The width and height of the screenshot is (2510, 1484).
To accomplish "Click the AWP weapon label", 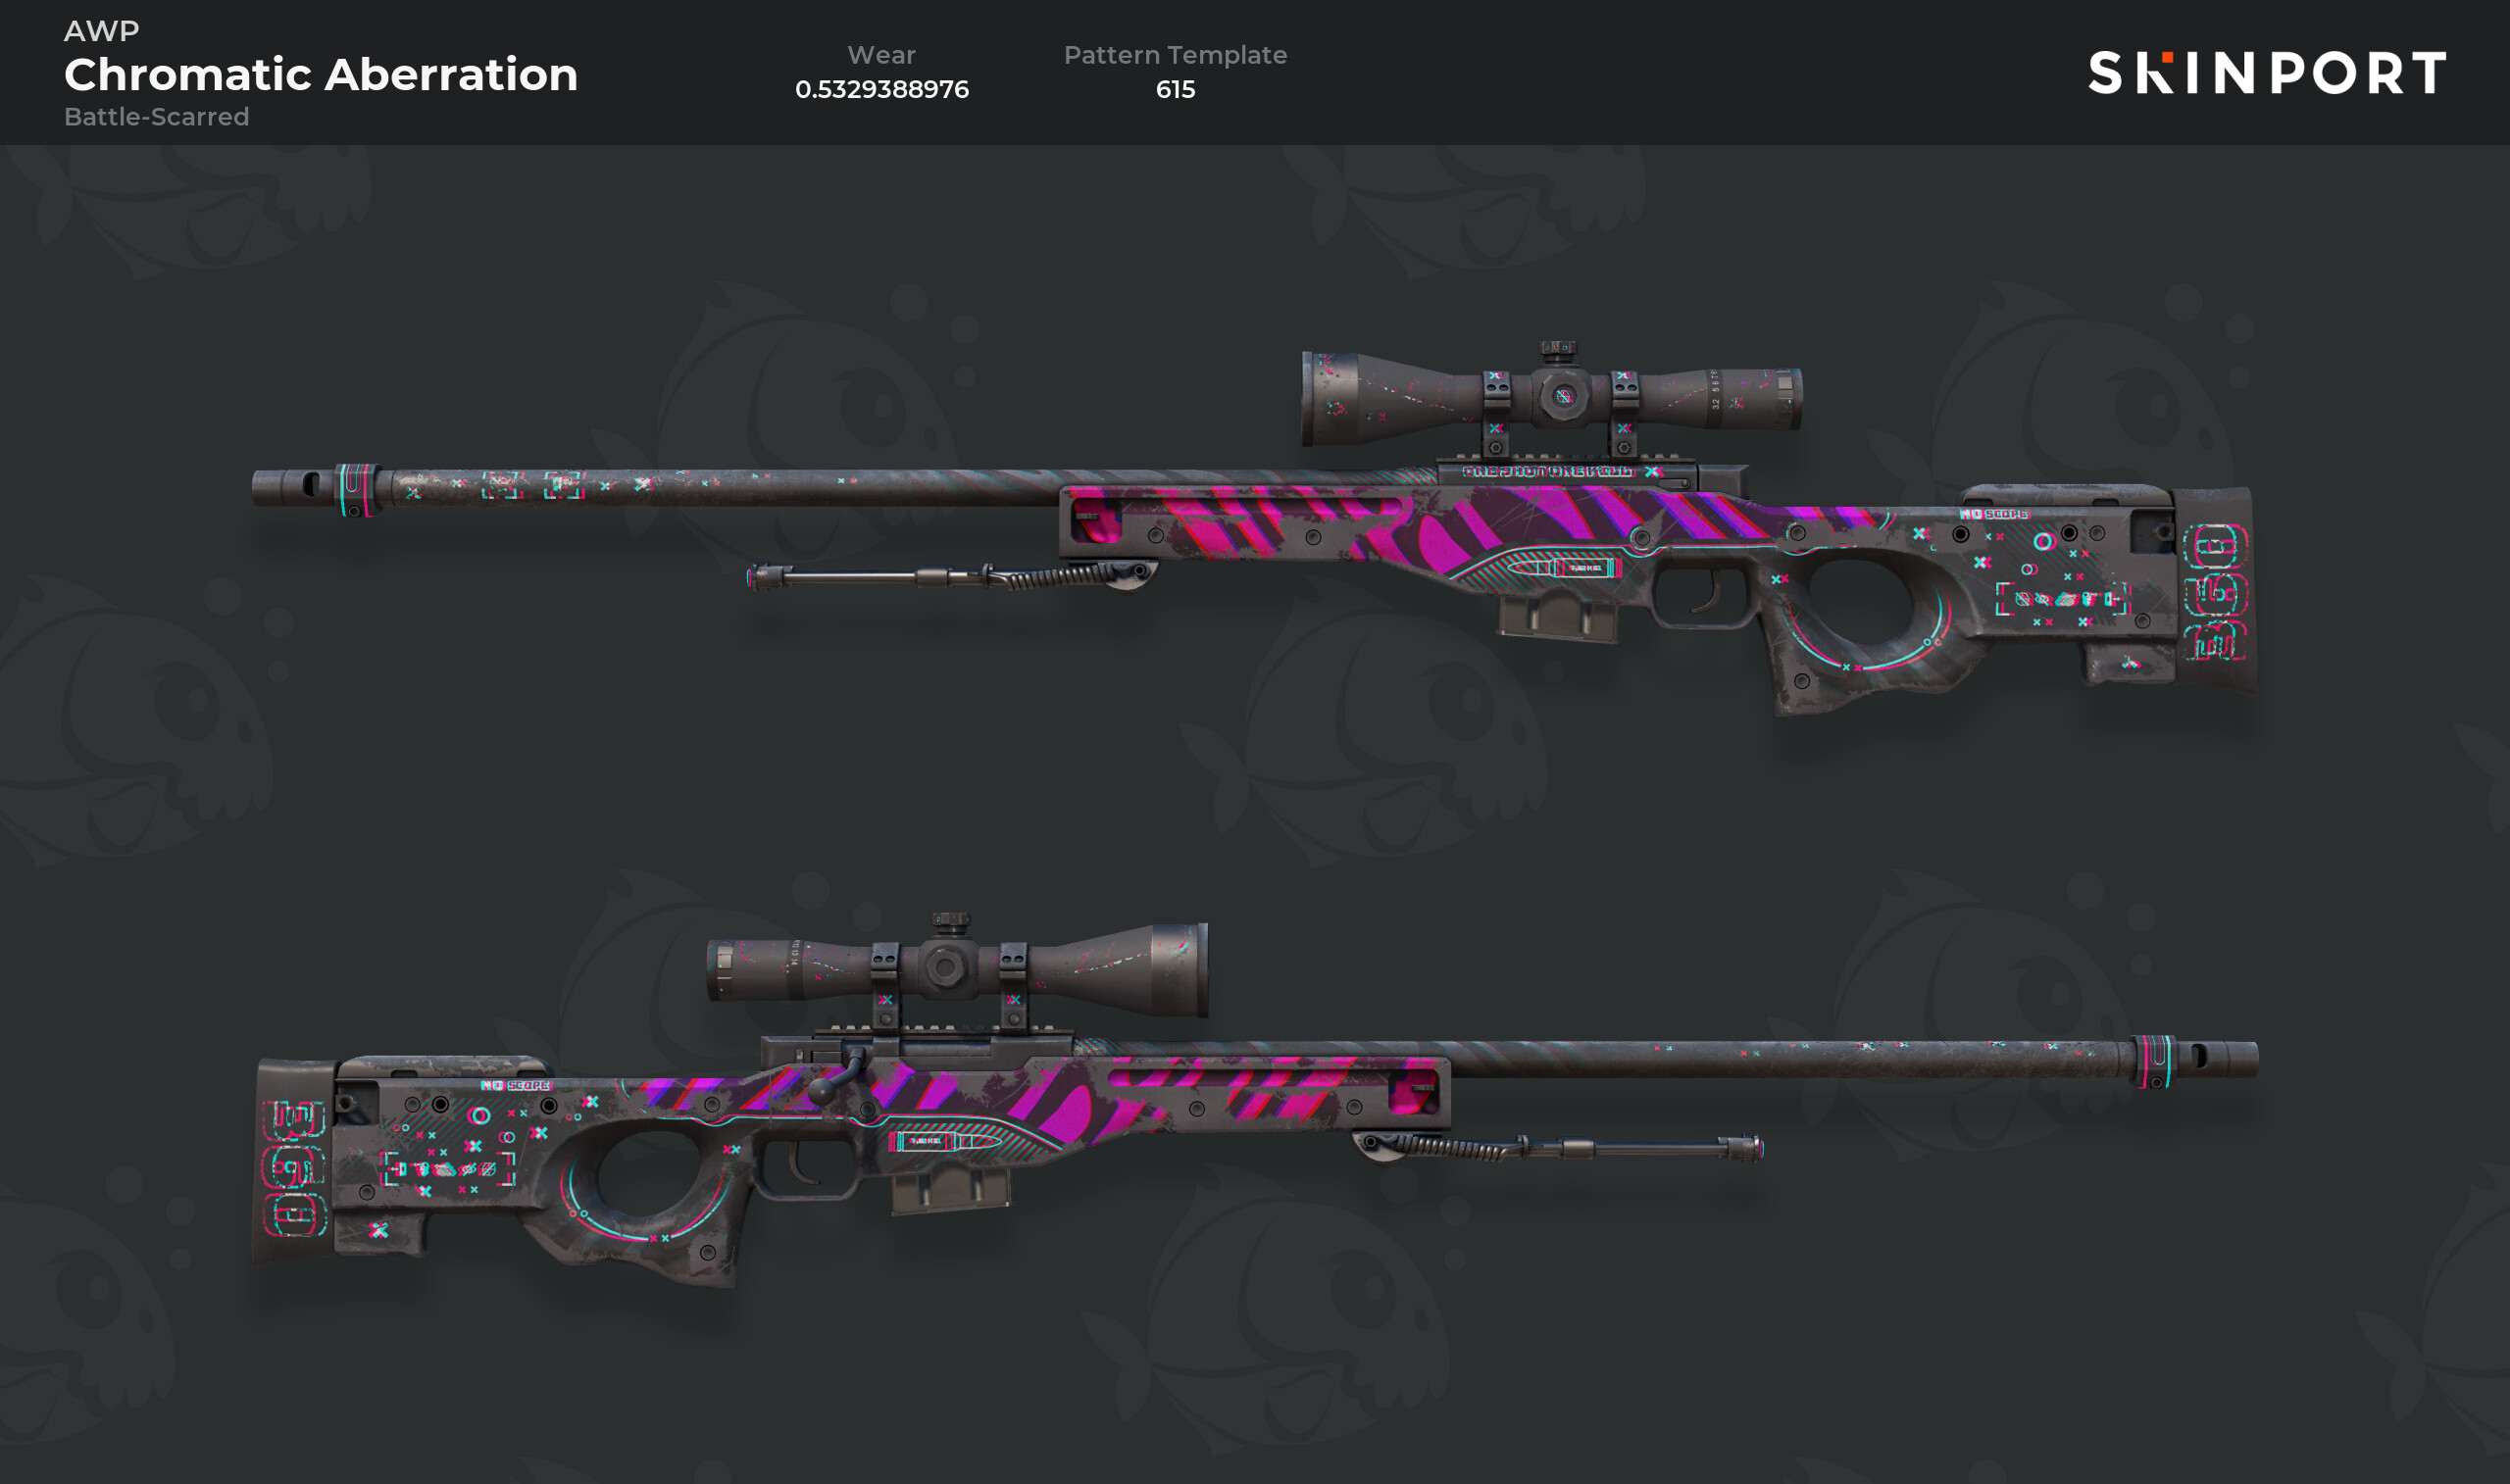I will (102, 31).
